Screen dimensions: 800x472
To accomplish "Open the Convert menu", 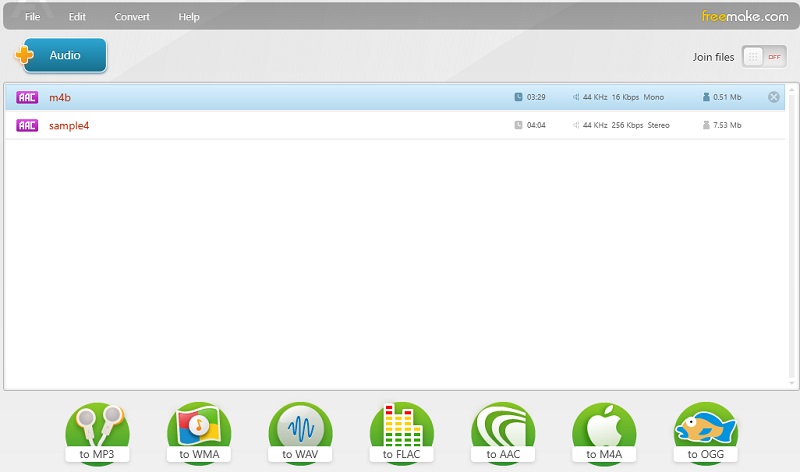I will click(x=132, y=17).
